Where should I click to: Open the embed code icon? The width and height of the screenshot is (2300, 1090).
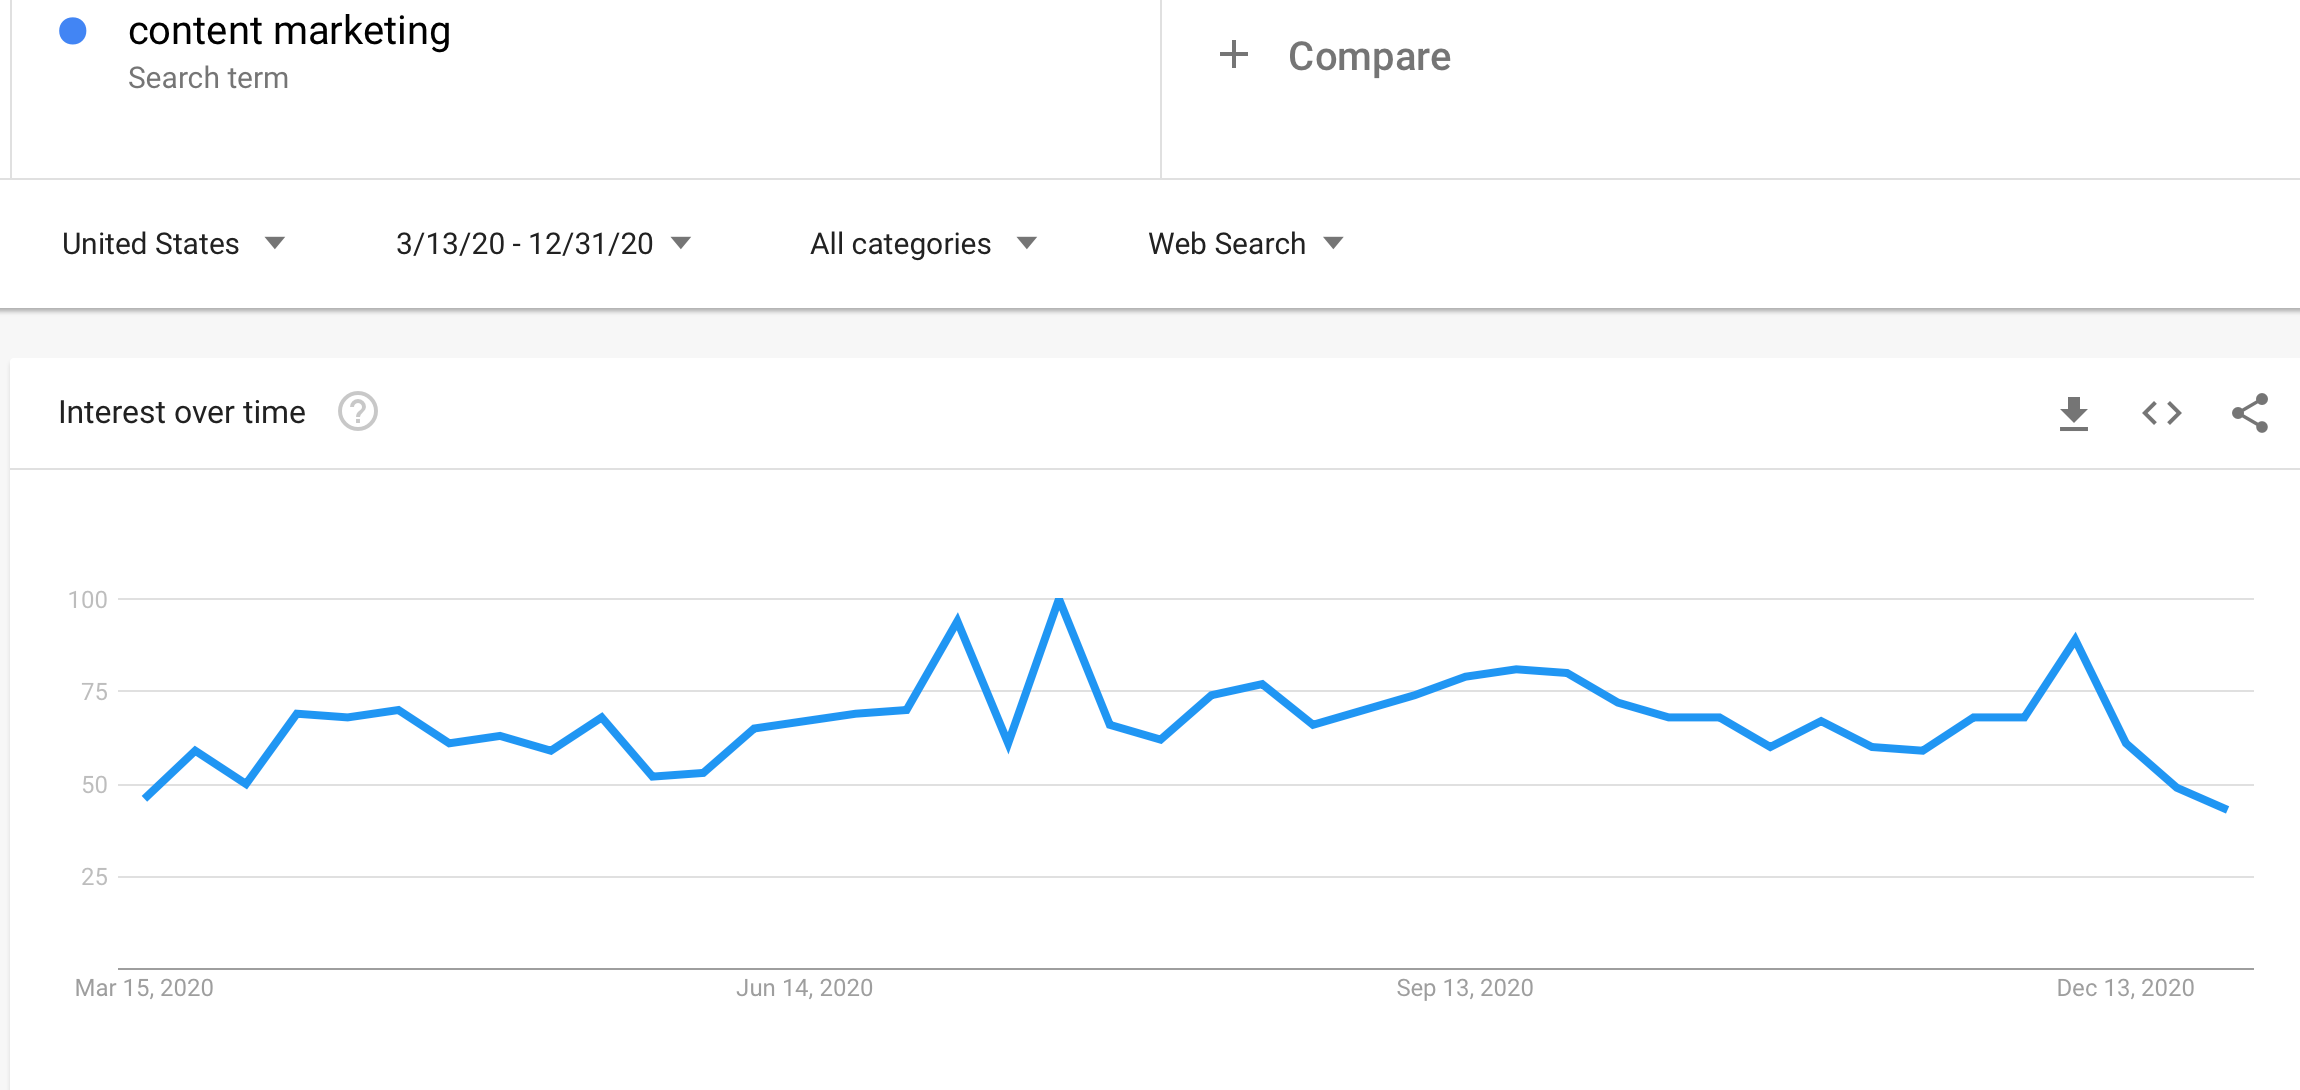click(x=2162, y=413)
